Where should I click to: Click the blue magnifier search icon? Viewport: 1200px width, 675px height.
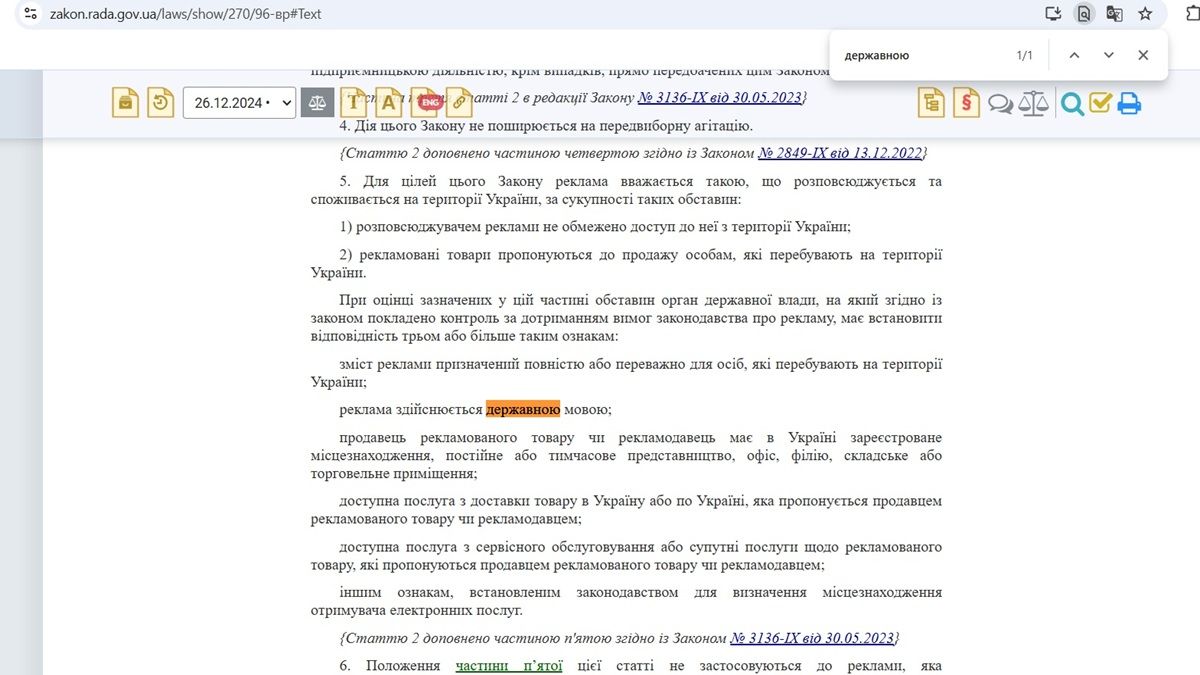[1072, 104]
